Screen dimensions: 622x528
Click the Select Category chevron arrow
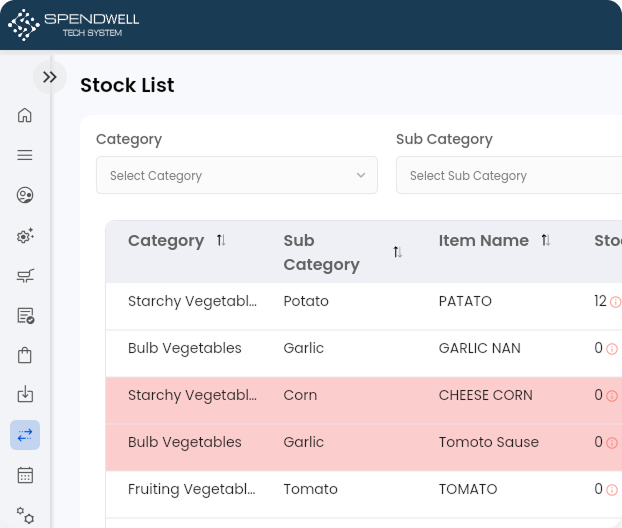(361, 175)
